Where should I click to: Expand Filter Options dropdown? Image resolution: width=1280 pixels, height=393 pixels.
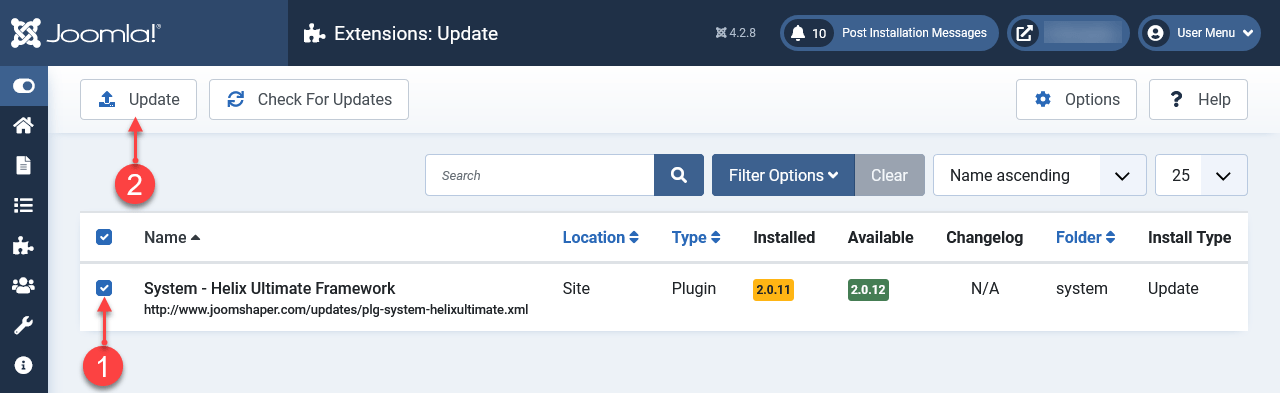[783, 175]
